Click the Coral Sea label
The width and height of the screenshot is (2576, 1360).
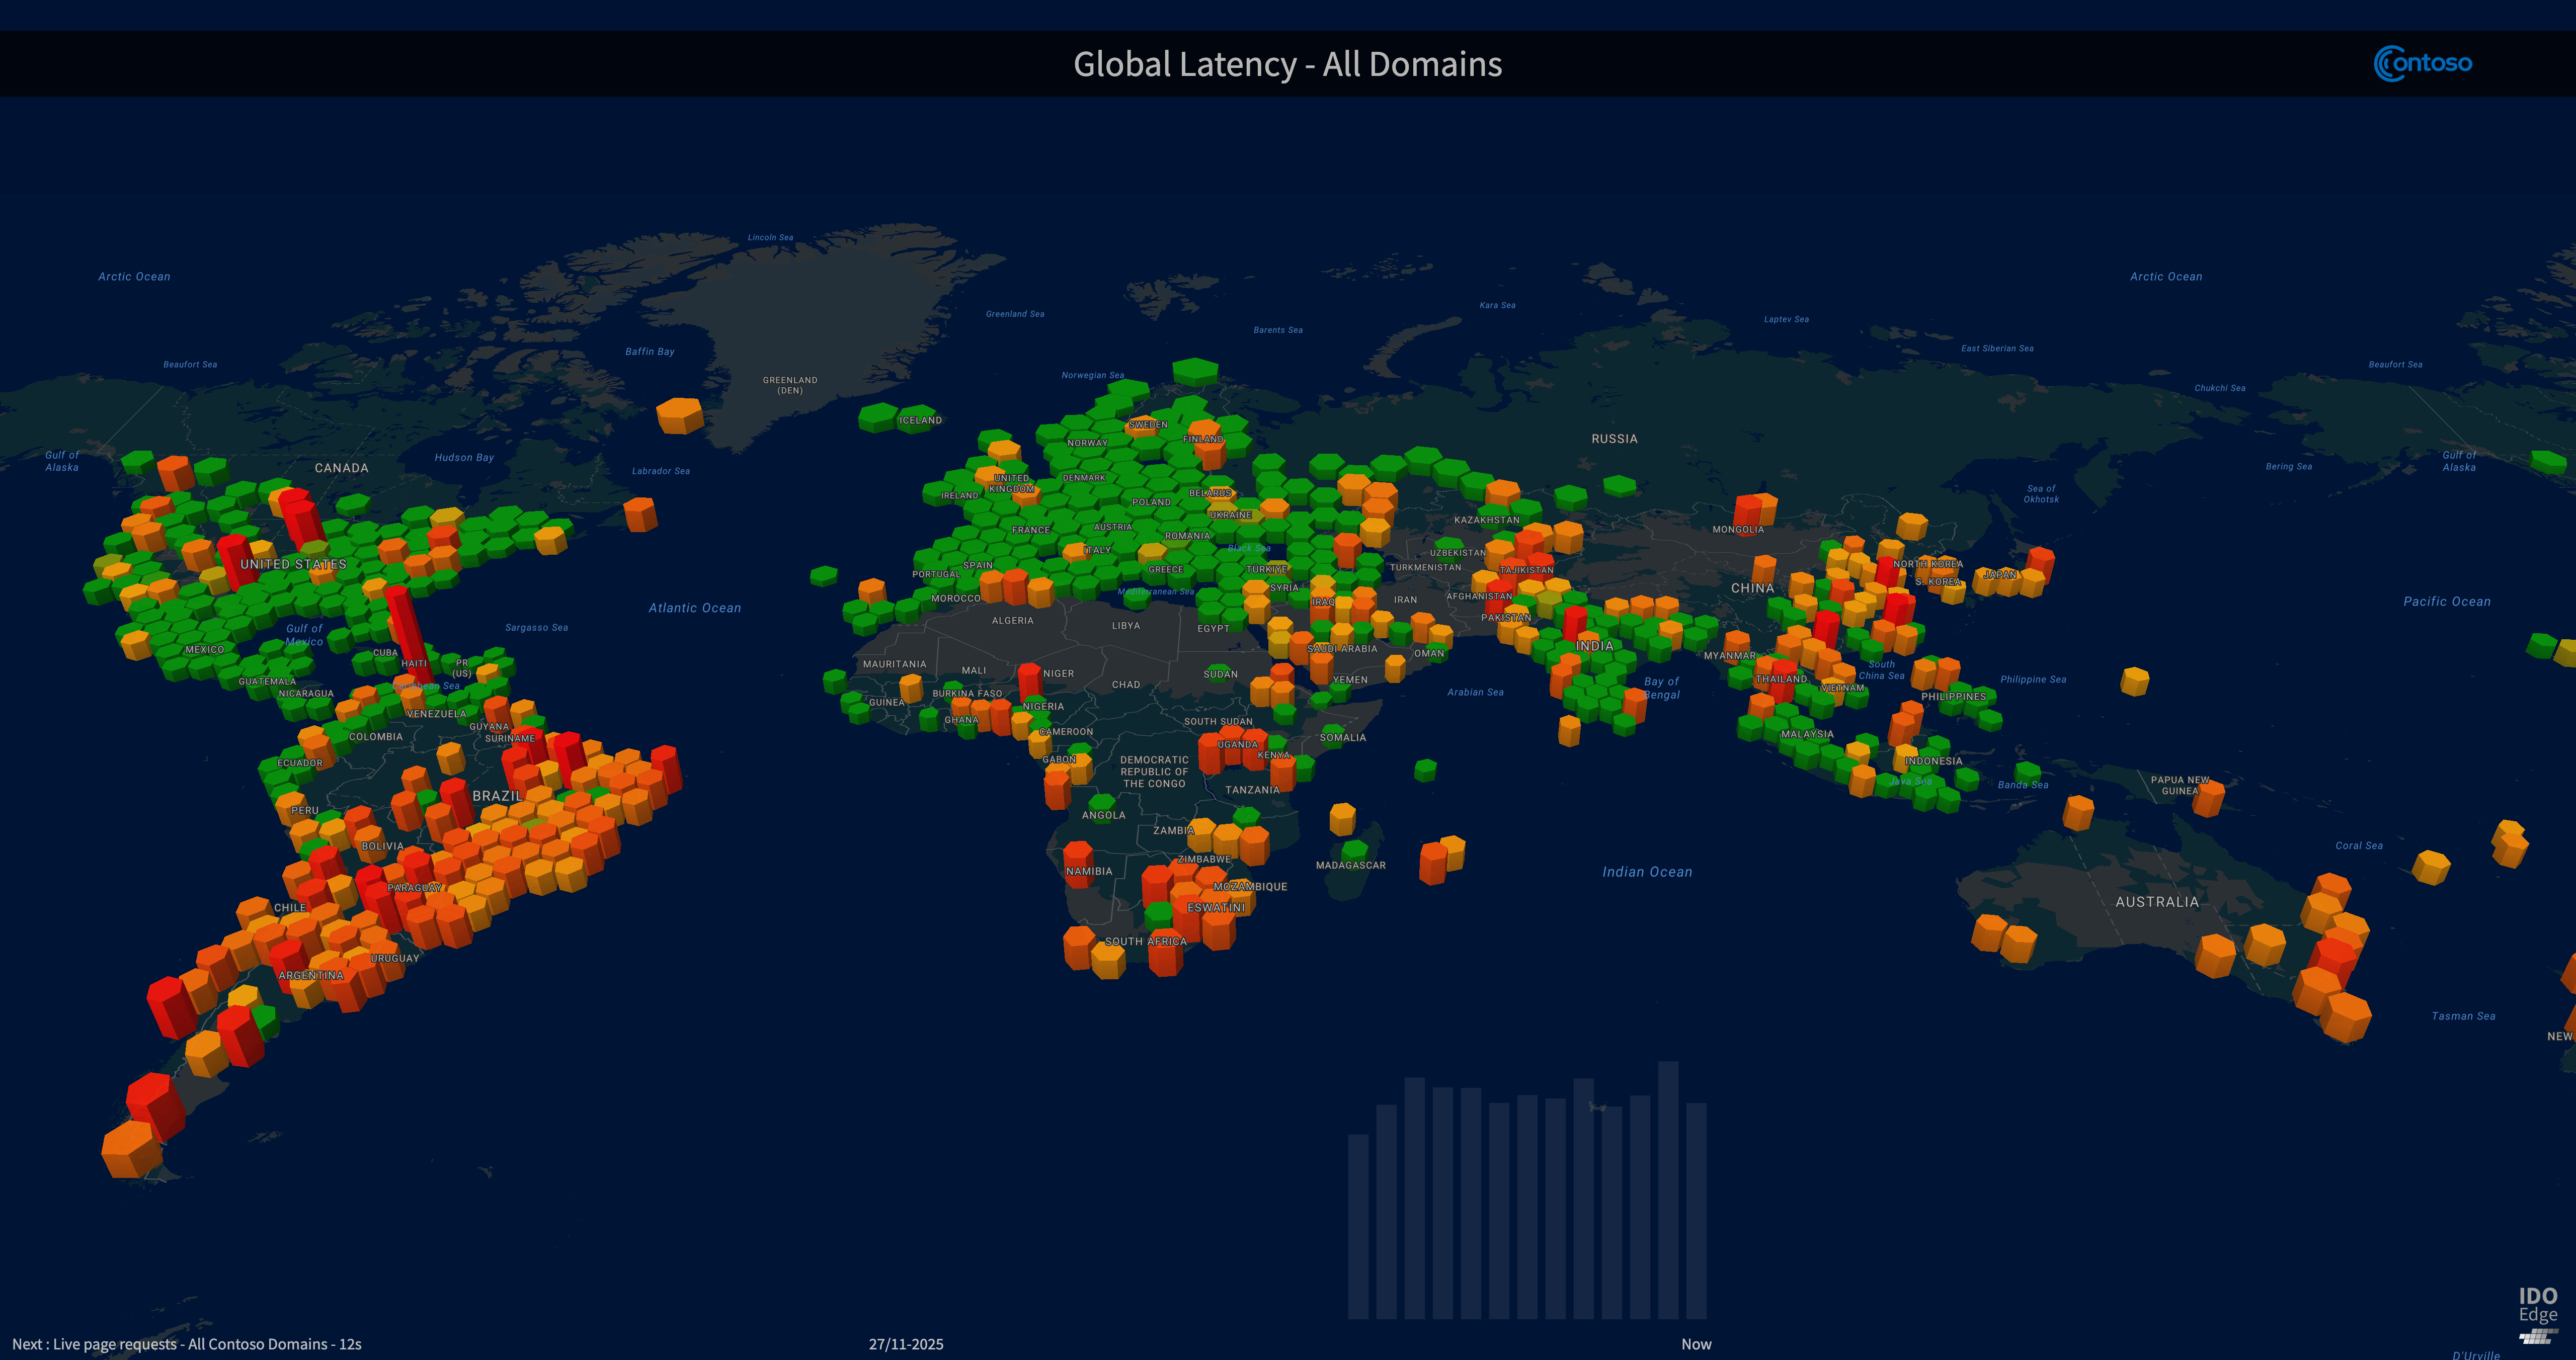[2359, 846]
